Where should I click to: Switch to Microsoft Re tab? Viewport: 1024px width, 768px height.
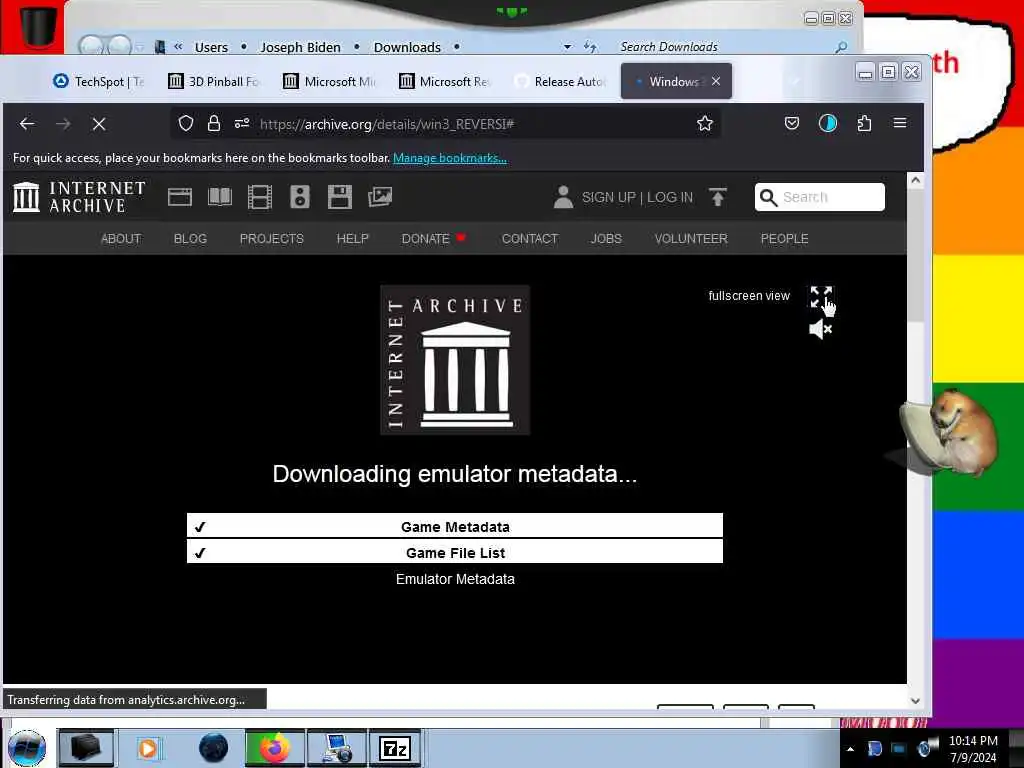445,82
